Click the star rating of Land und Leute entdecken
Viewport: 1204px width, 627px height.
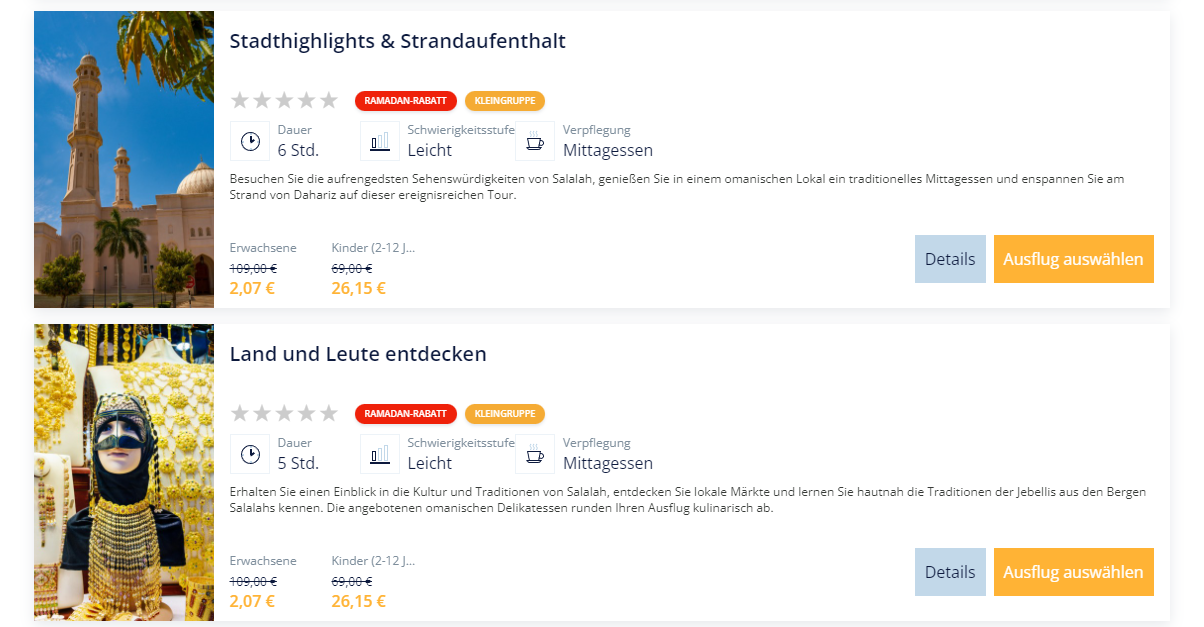click(285, 413)
